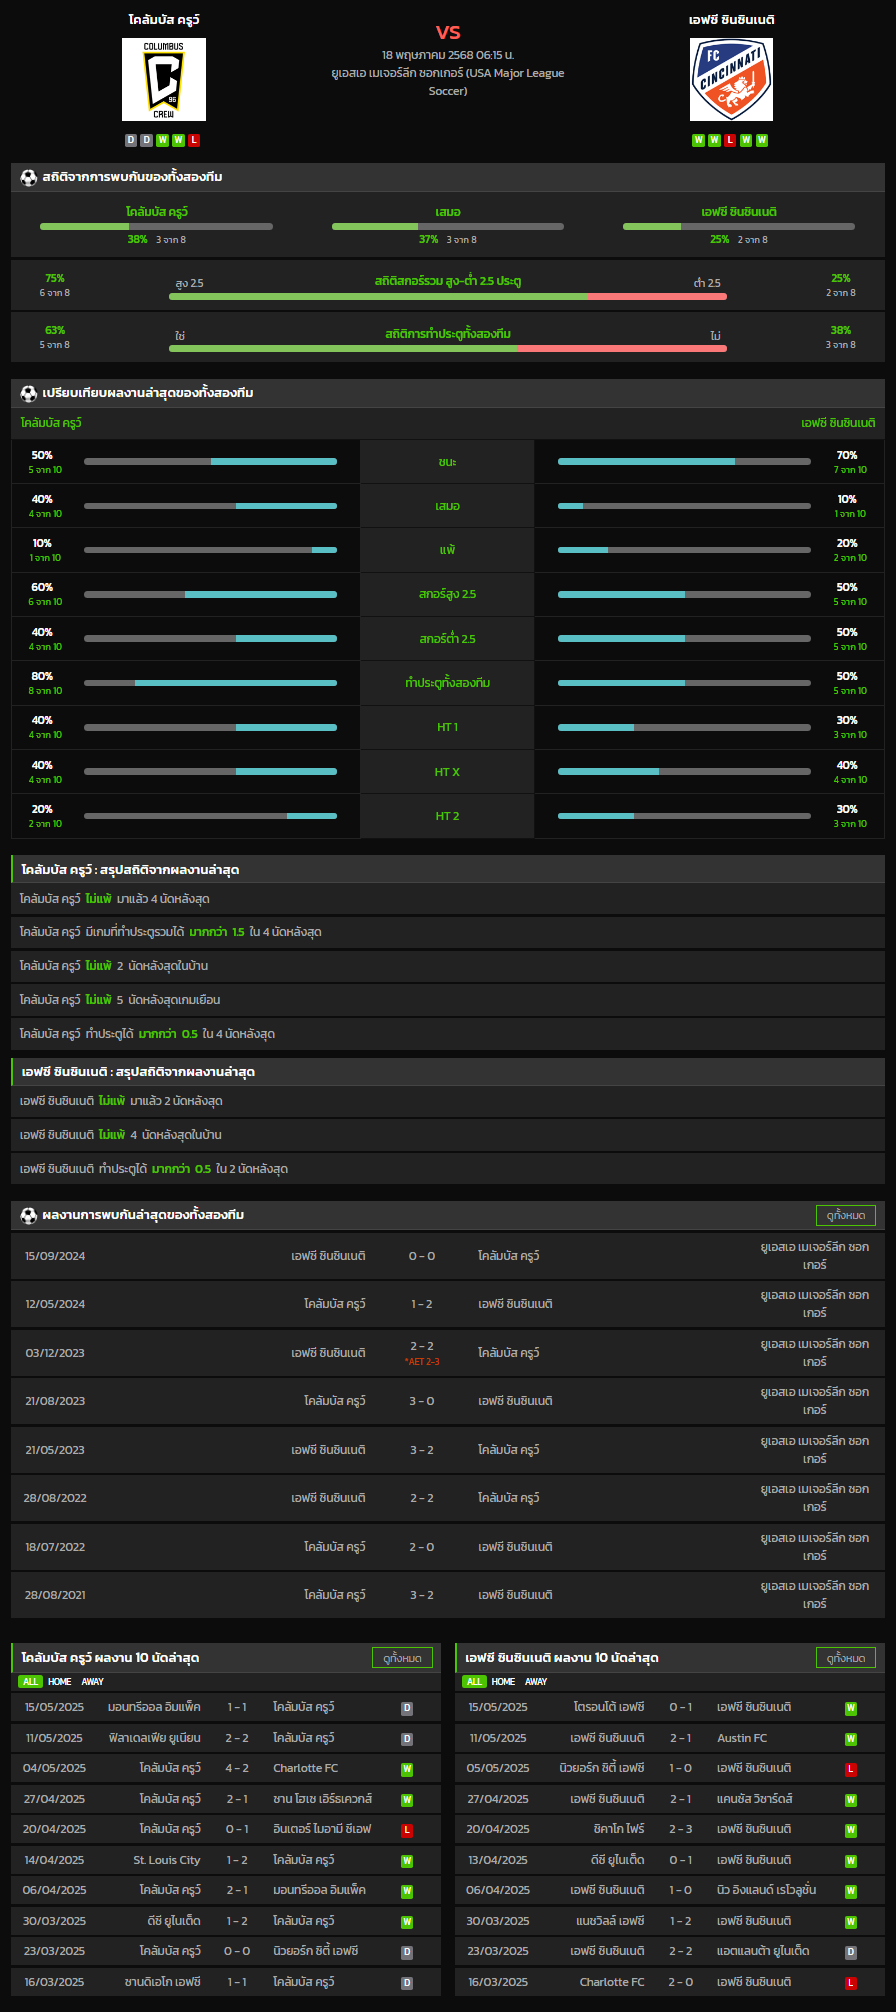
Task: Select AWAY tab in FC Cincinnati last 10 matches
Action: [536, 1682]
